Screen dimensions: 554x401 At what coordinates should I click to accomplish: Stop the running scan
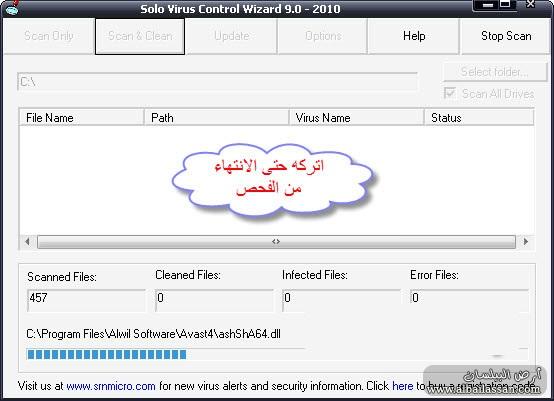(x=506, y=36)
